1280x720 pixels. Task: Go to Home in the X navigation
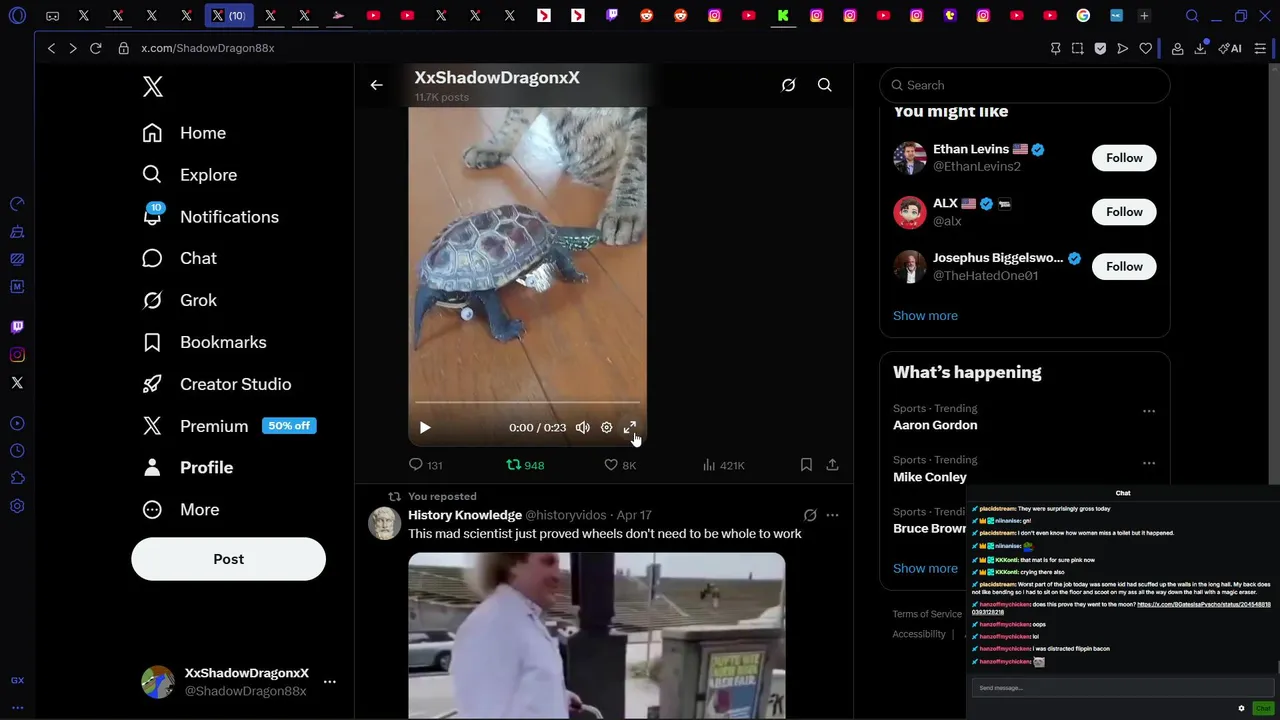(184, 133)
